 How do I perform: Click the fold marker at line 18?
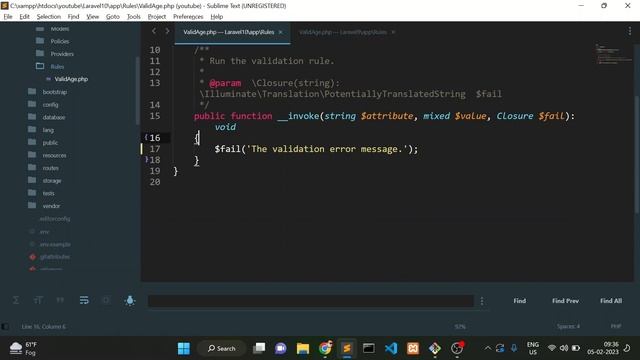pos(146,159)
